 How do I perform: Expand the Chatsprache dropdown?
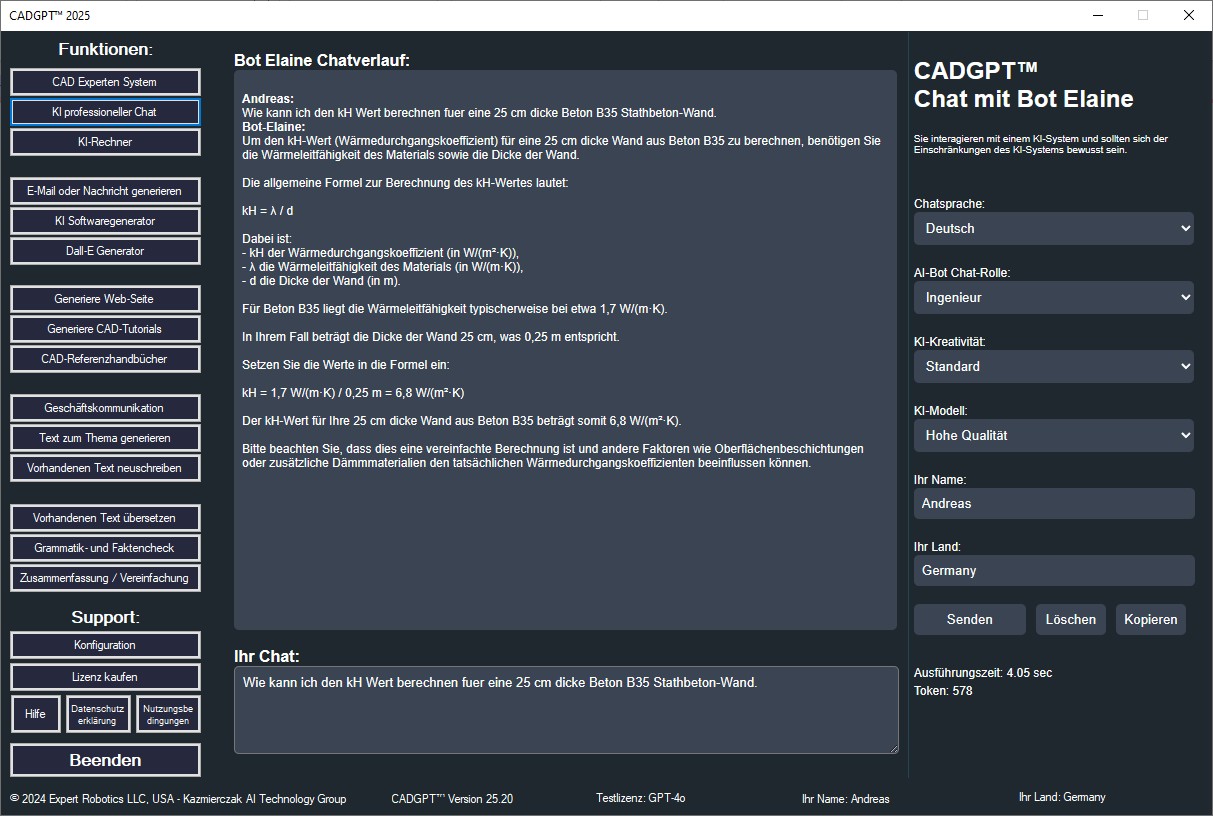point(1054,228)
